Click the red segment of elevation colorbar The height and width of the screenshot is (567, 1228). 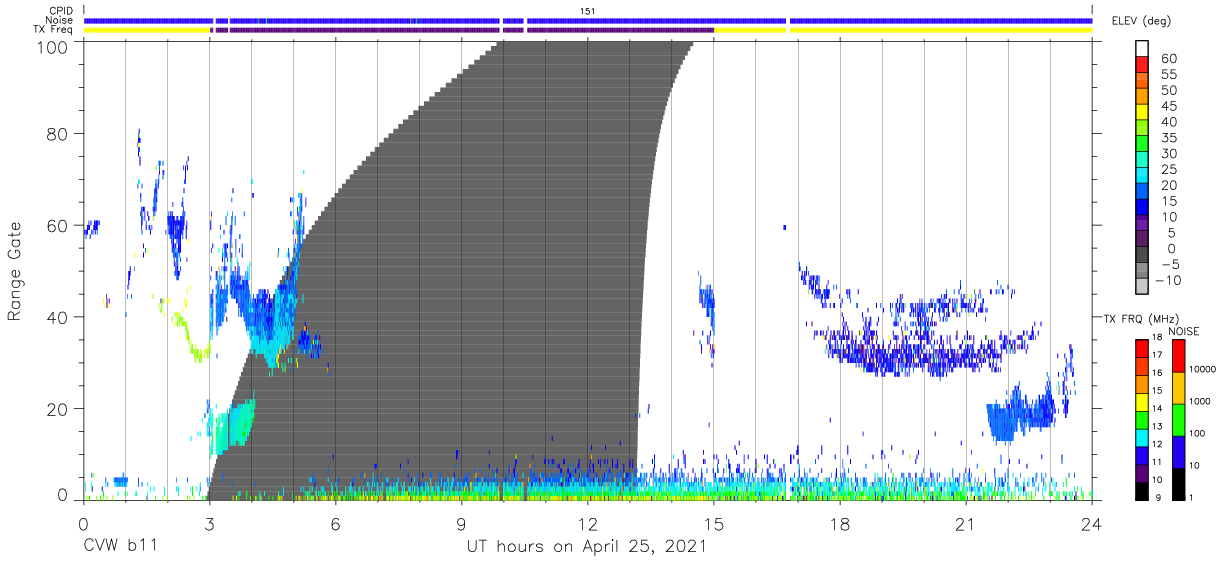tap(1141, 64)
